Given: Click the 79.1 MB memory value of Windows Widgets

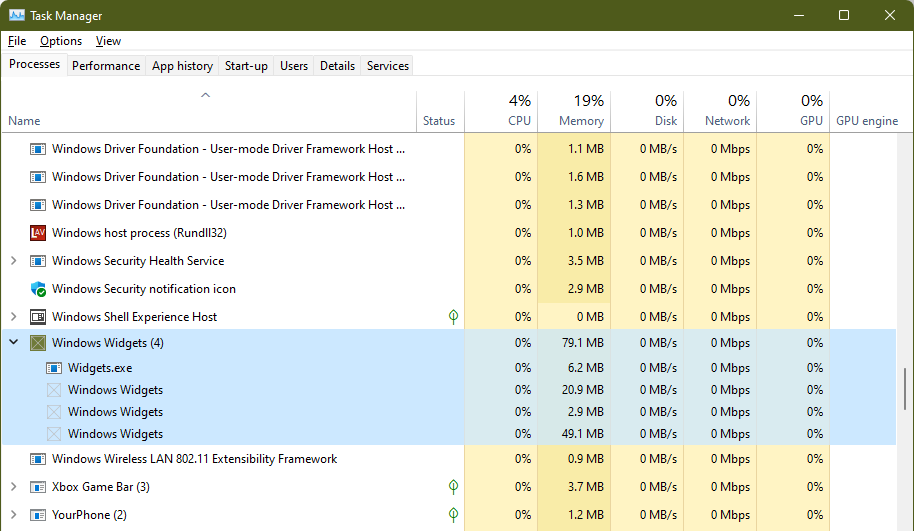Looking at the screenshot, I should click(582, 343).
